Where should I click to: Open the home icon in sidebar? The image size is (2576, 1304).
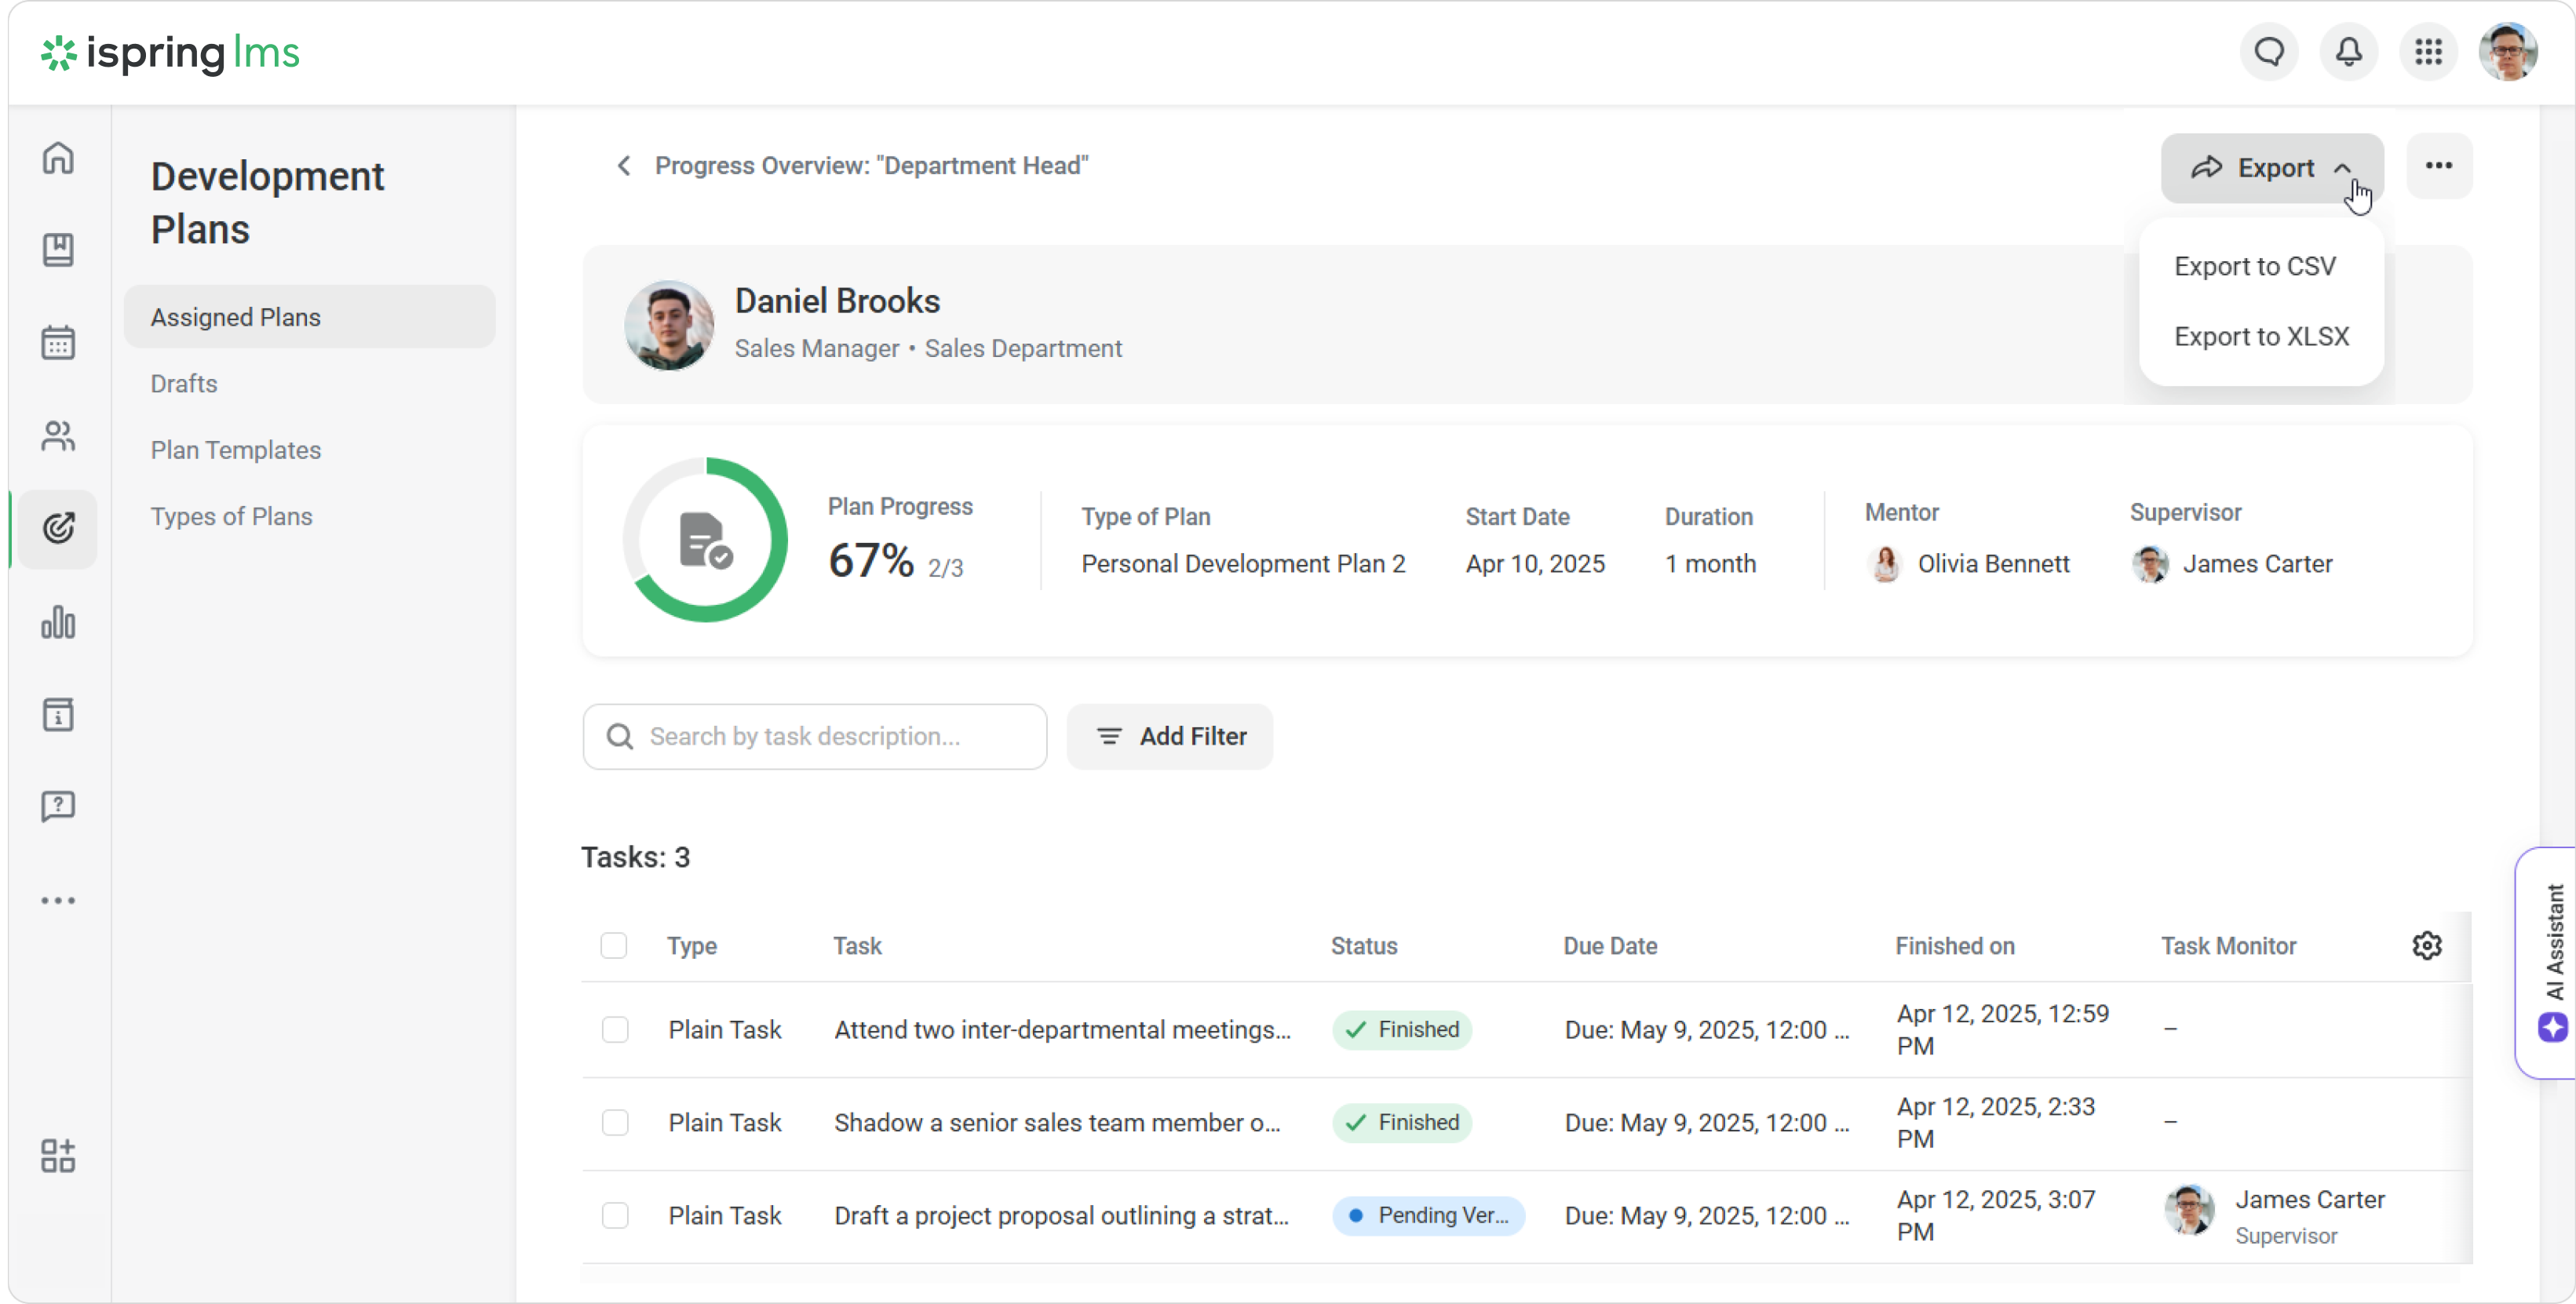tap(58, 158)
